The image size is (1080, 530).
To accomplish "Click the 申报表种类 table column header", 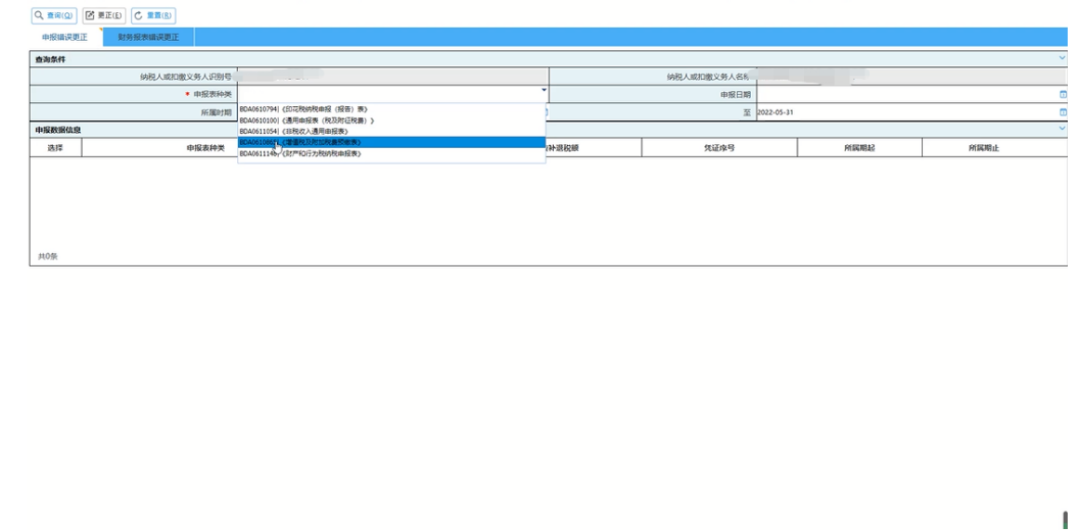I will pyautogui.click(x=205, y=147).
